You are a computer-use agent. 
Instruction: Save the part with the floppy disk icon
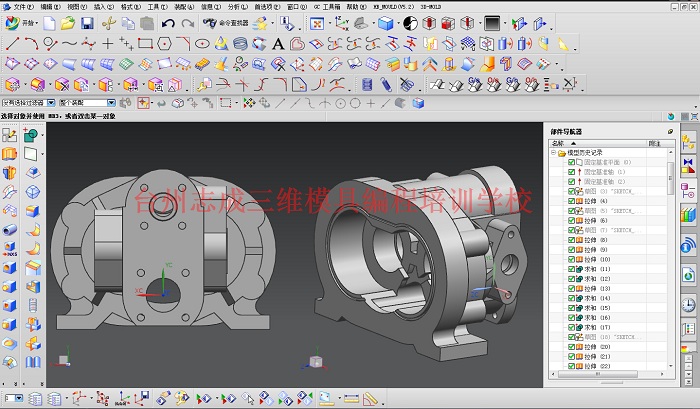pos(87,23)
